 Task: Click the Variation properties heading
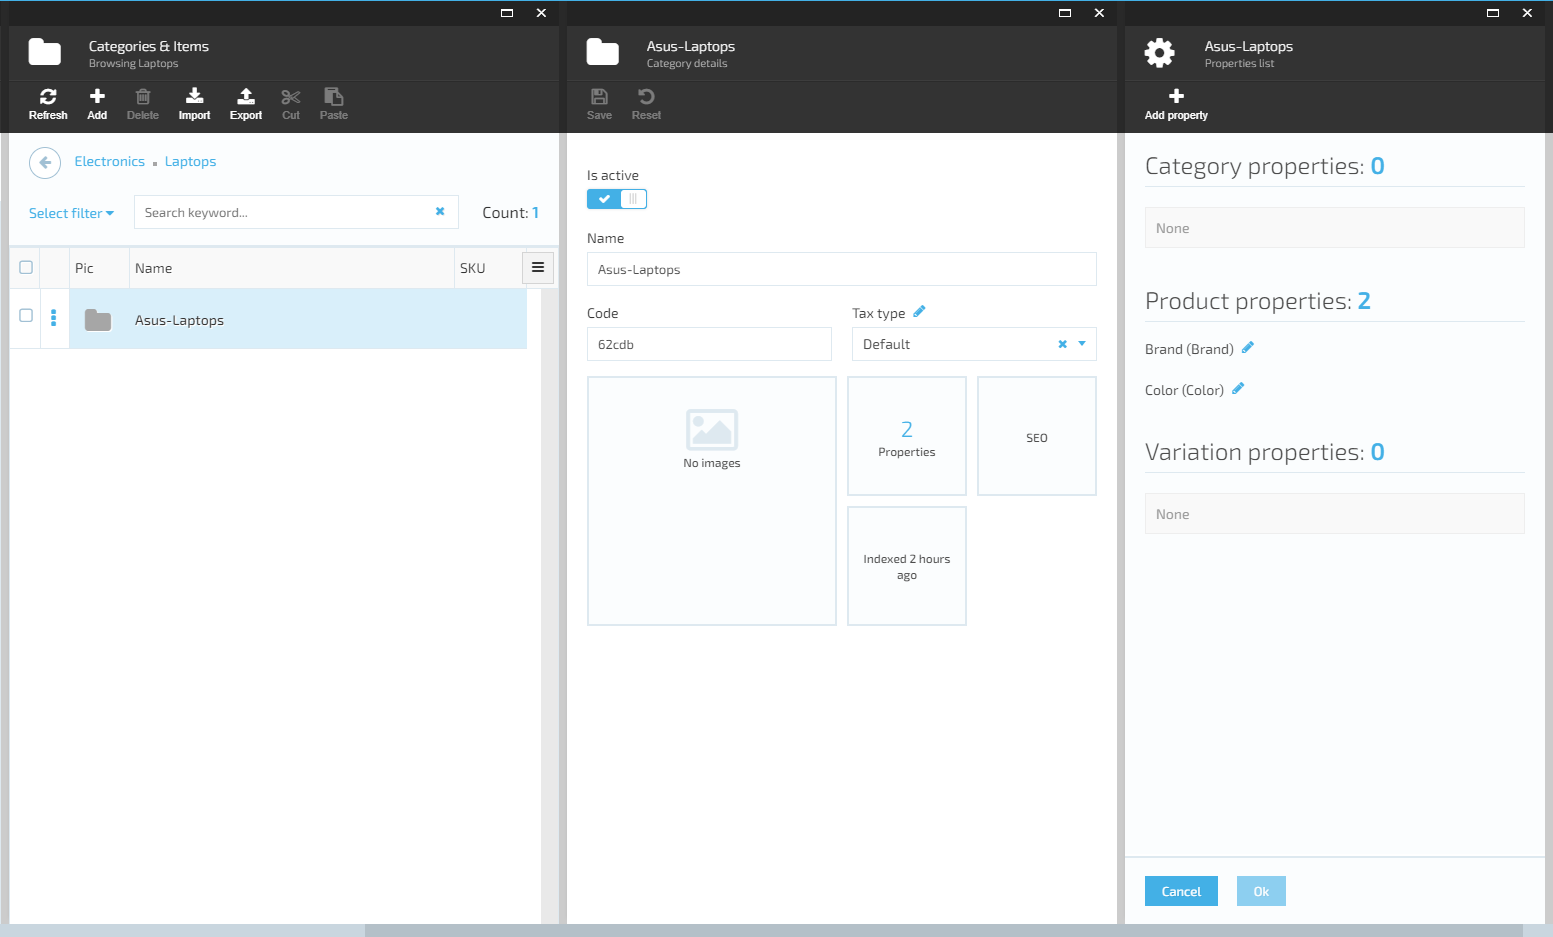pos(1265,452)
